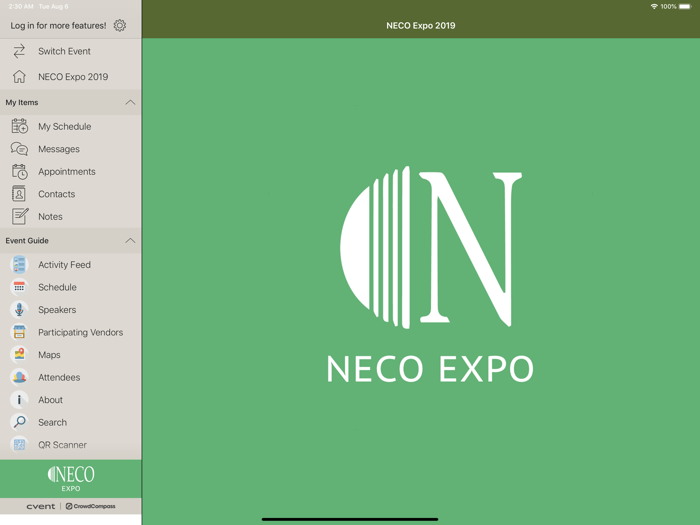Tap the My Schedule calendar icon
The height and width of the screenshot is (525, 700).
(19, 126)
